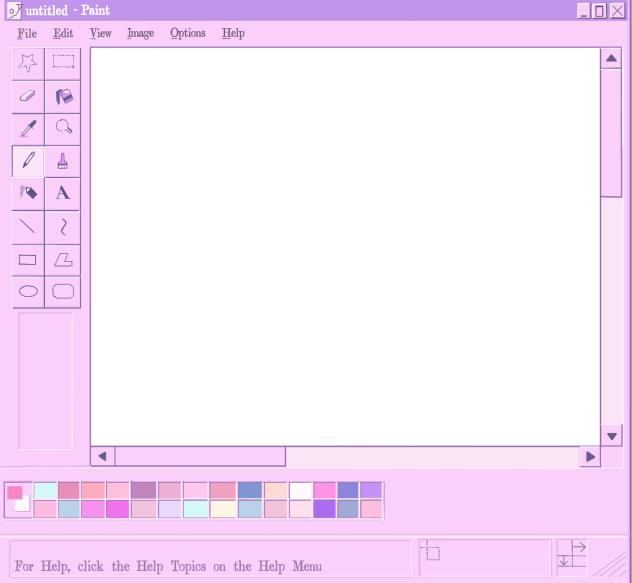
Task: Click the horizontal scrollbar right arrow
Action: click(x=590, y=456)
